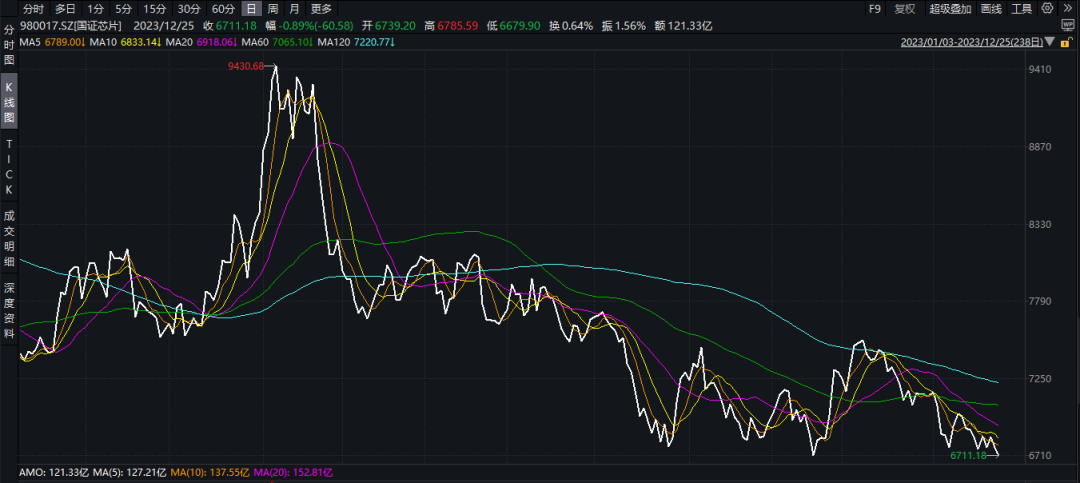Viewport: 1080px width, 483px height.
Task: Click the MA120 7220.77 indicator label
Action: click(x=357, y=42)
